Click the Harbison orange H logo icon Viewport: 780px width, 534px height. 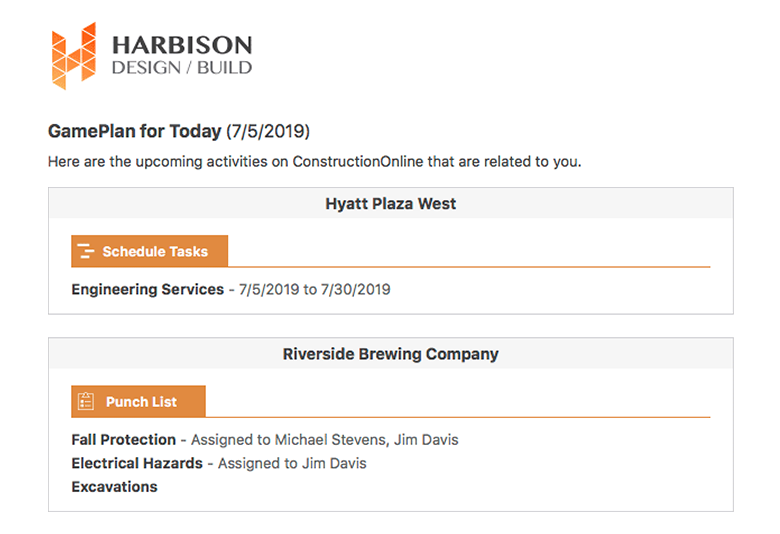75,55
